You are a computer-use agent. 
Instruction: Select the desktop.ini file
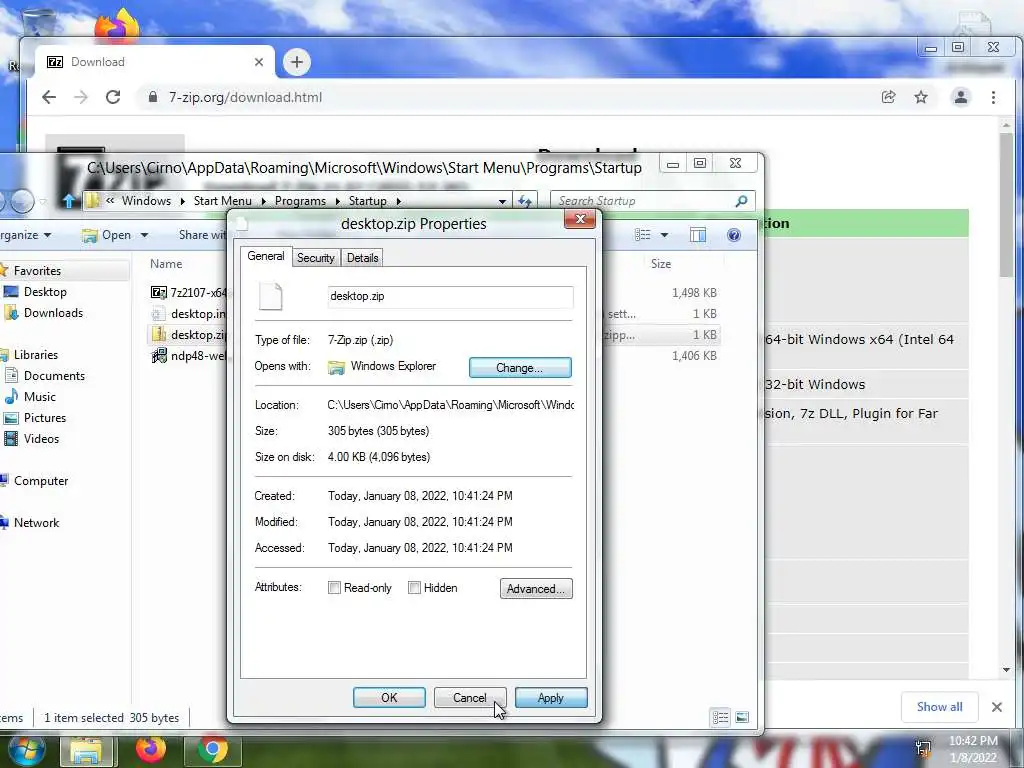point(198,314)
